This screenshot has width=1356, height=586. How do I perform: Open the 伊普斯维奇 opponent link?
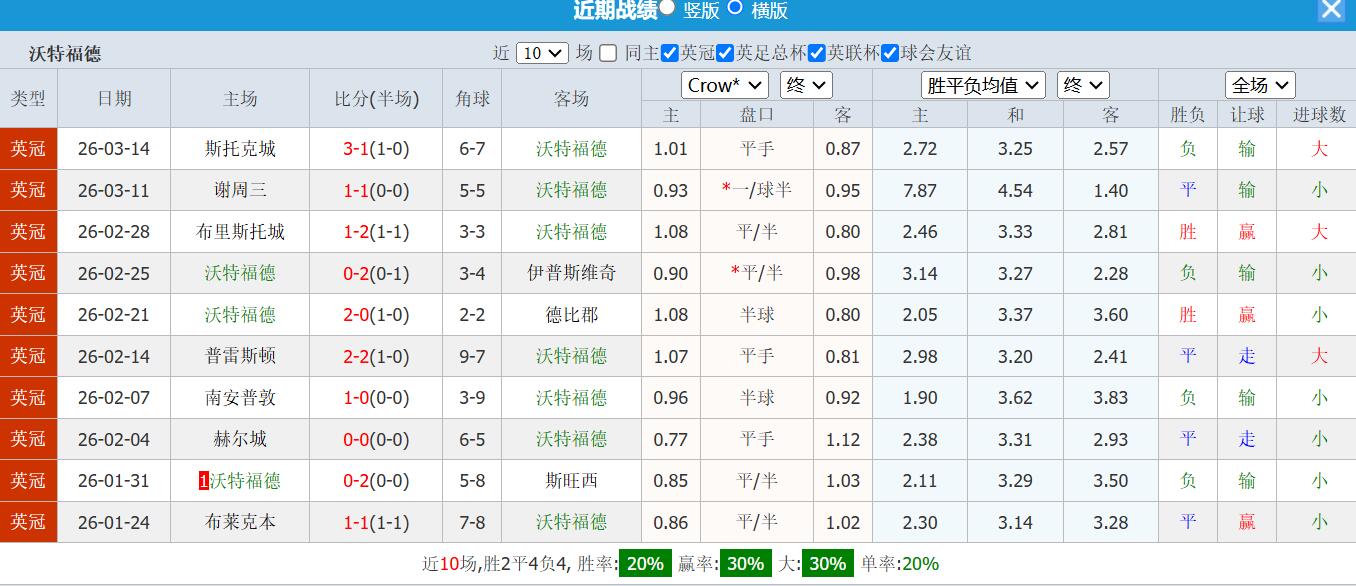click(570, 273)
